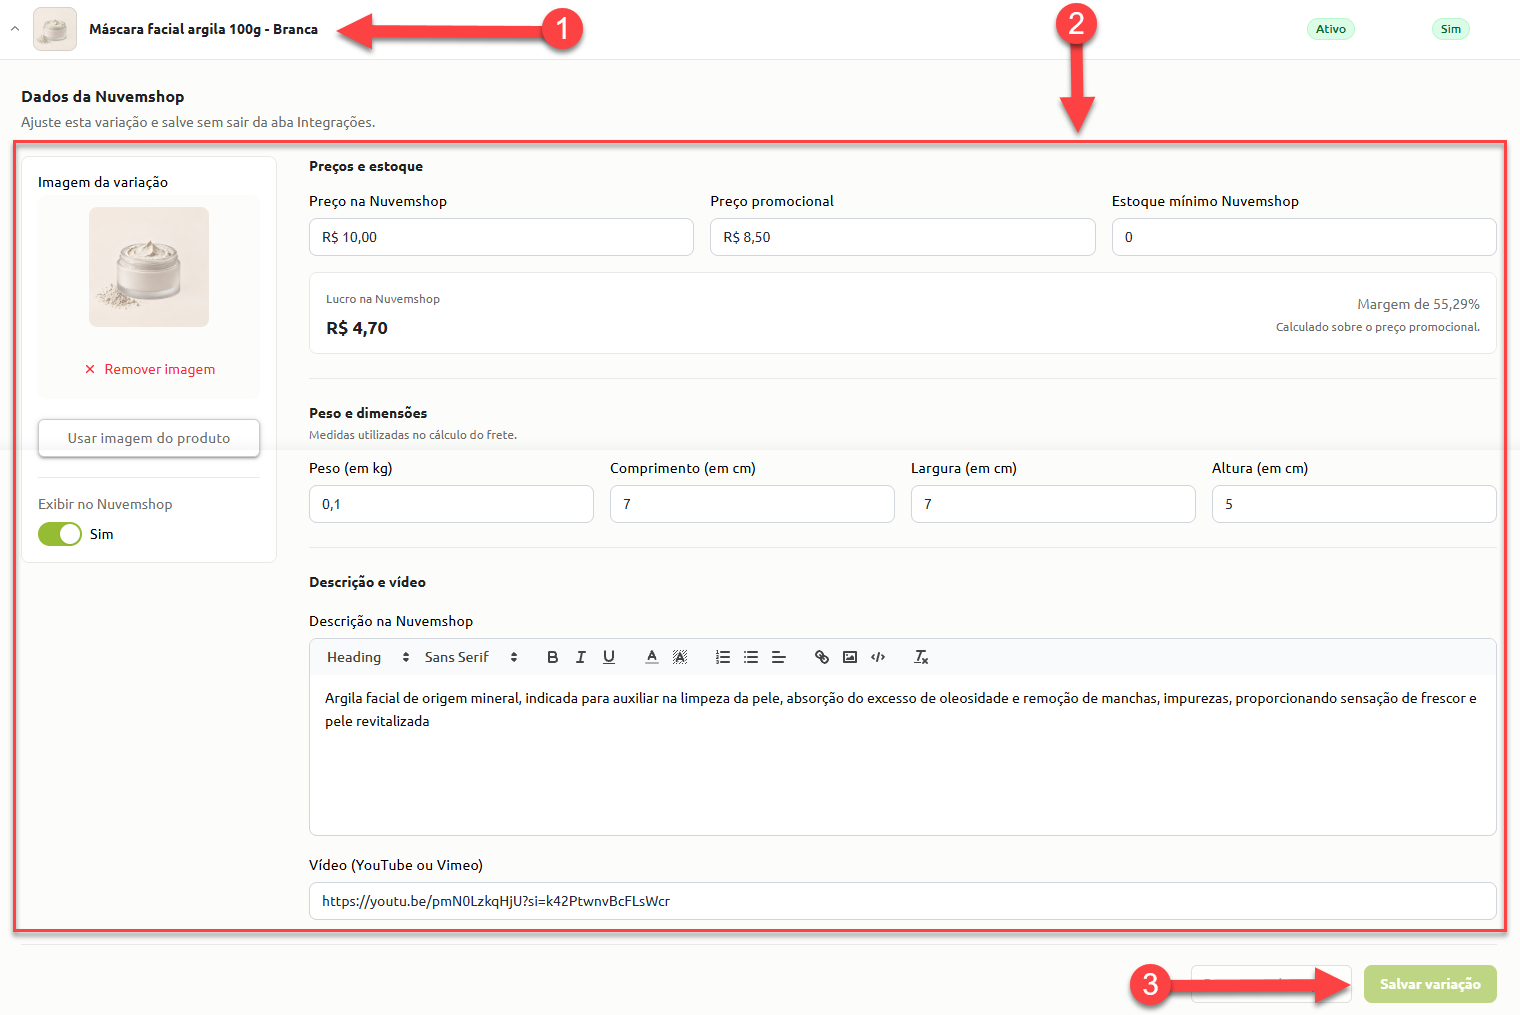Image resolution: width=1520 pixels, height=1015 pixels.
Task: Apply underline formatting in description editor
Action: pyautogui.click(x=609, y=657)
